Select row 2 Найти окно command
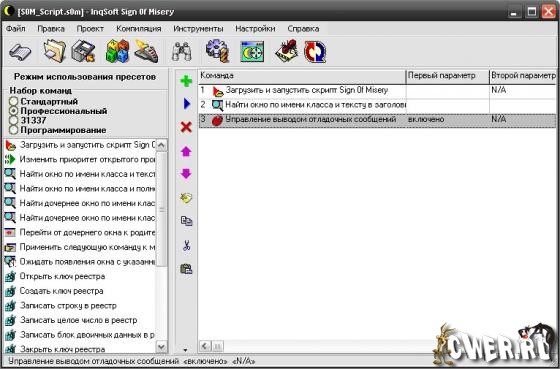 [x=377, y=105]
